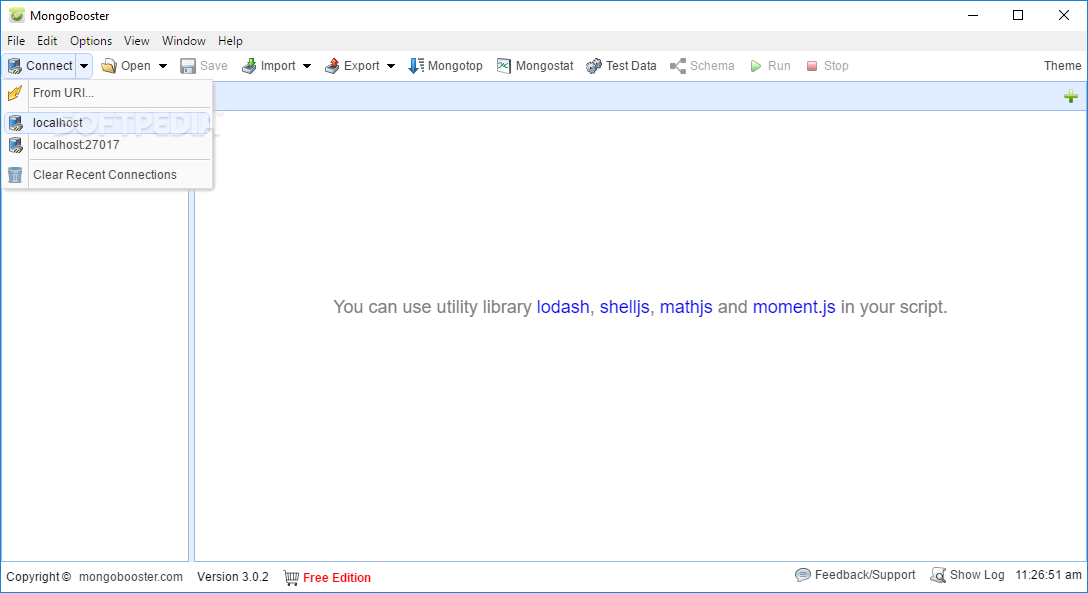Viewport: 1088px width, 593px height.
Task: Click the shopping cart icon
Action: 291,577
